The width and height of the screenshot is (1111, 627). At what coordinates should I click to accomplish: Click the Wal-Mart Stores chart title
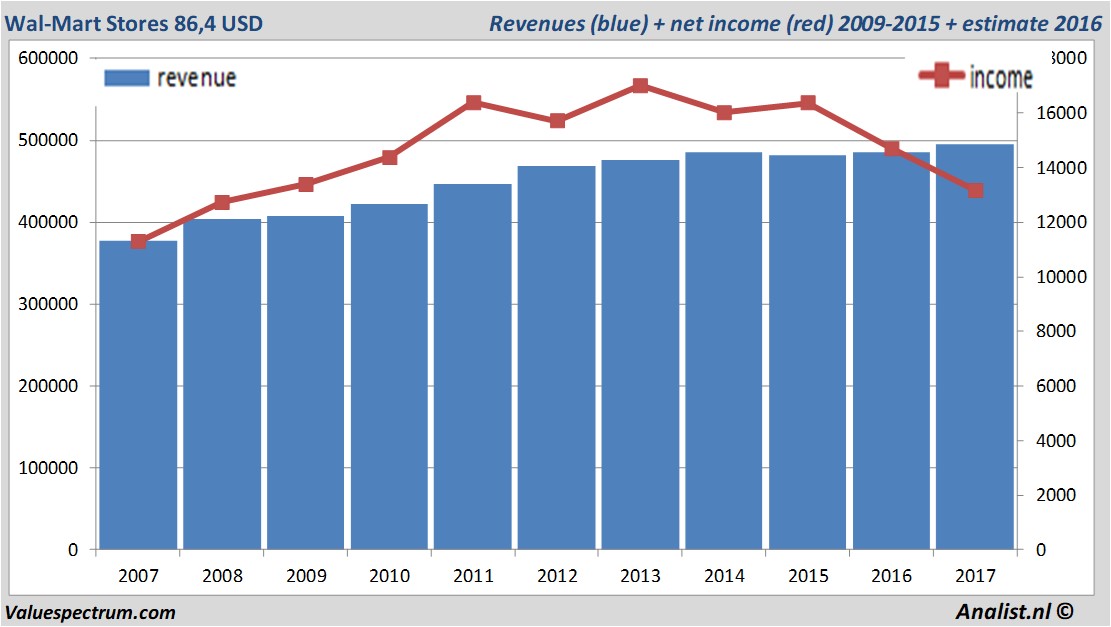pos(134,23)
